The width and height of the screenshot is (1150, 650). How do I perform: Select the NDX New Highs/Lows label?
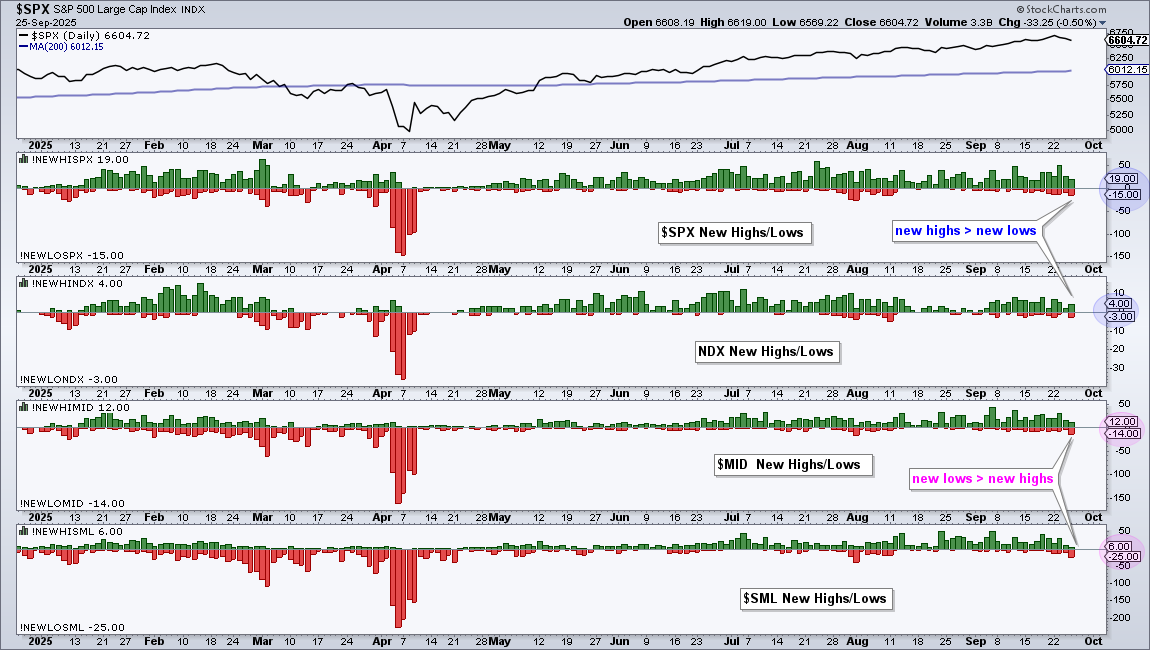pyautogui.click(x=765, y=351)
